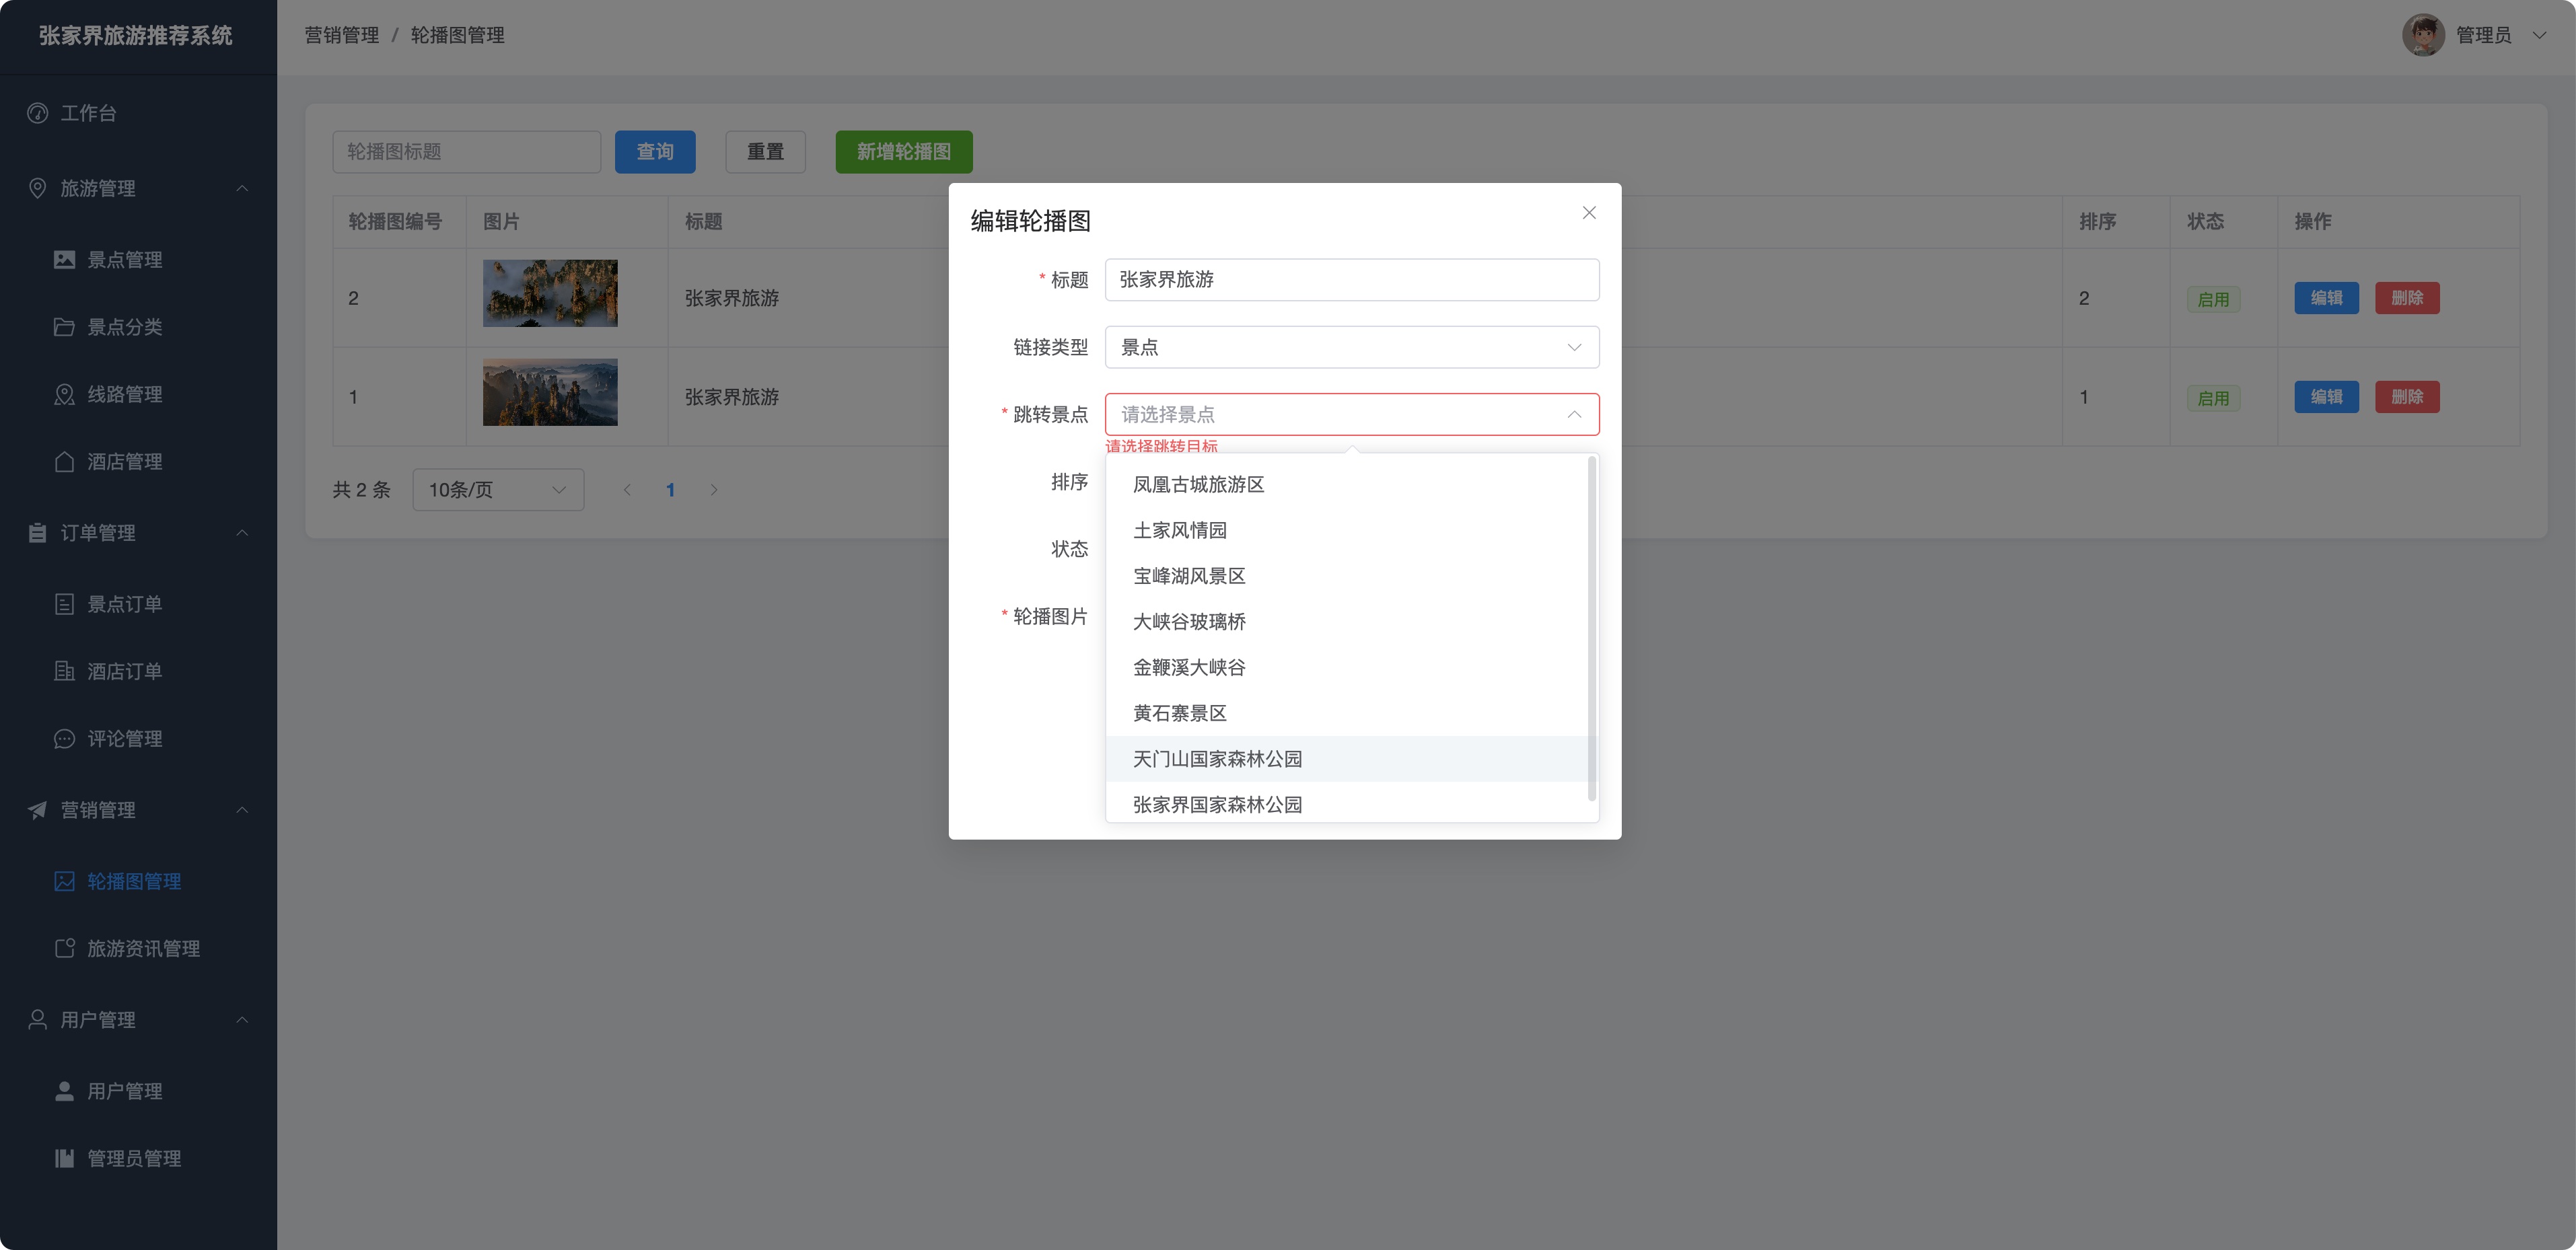Viewport: 2576px width, 1250px height.
Task: Delete carousel row number 1
Action: [2407, 397]
